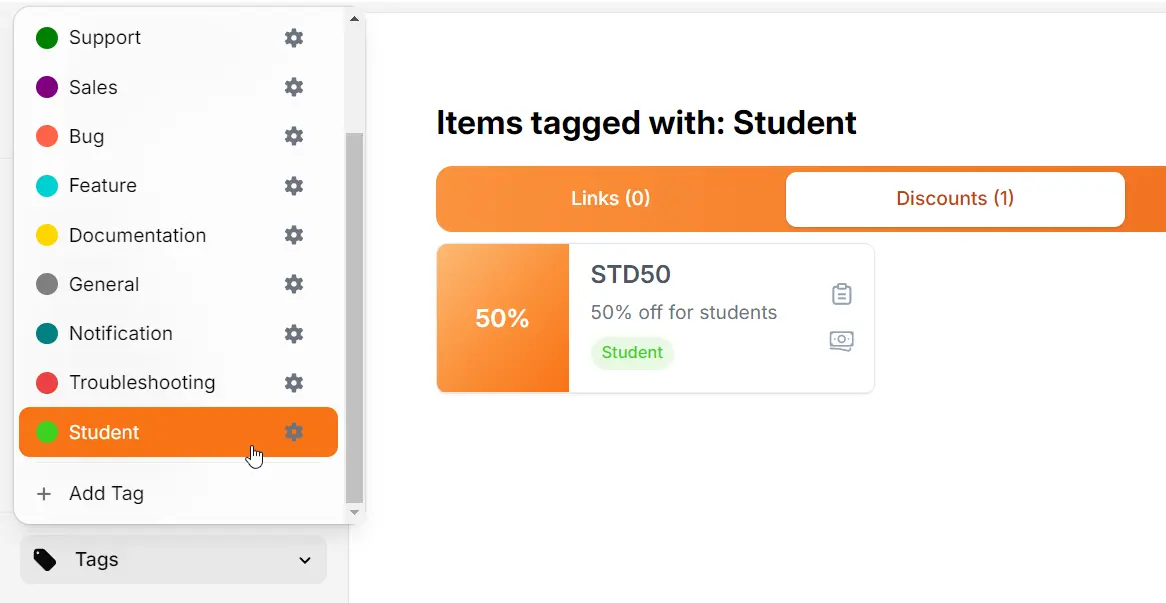Screen dimensions: 1166x603
Task: Copy the STD50 discount code via clipboard icon
Action: 841,294
